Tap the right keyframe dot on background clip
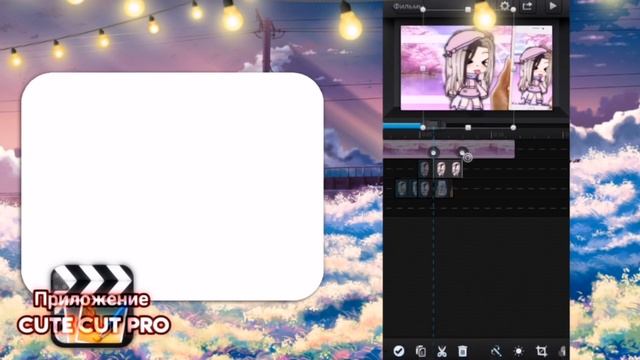This screenshot has width=640, height=360. (x=462, y=152)
